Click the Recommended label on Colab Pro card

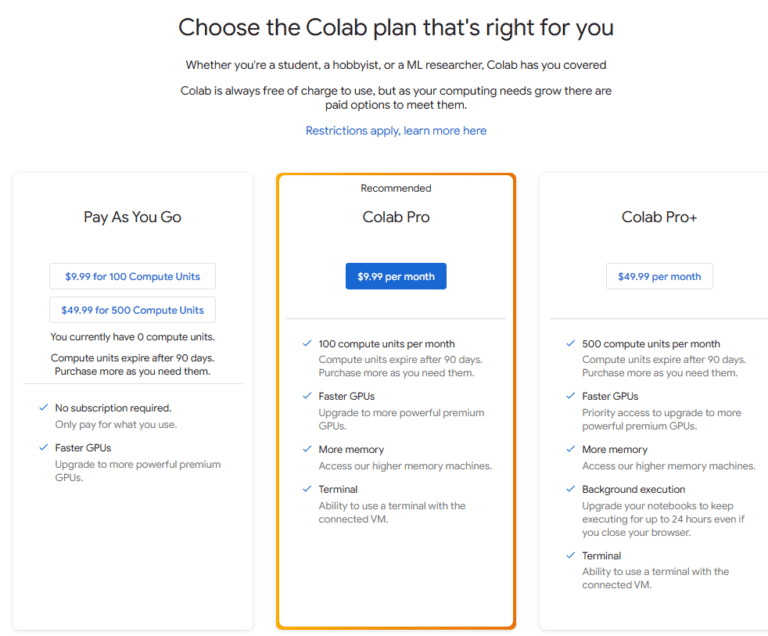point(396,188)
